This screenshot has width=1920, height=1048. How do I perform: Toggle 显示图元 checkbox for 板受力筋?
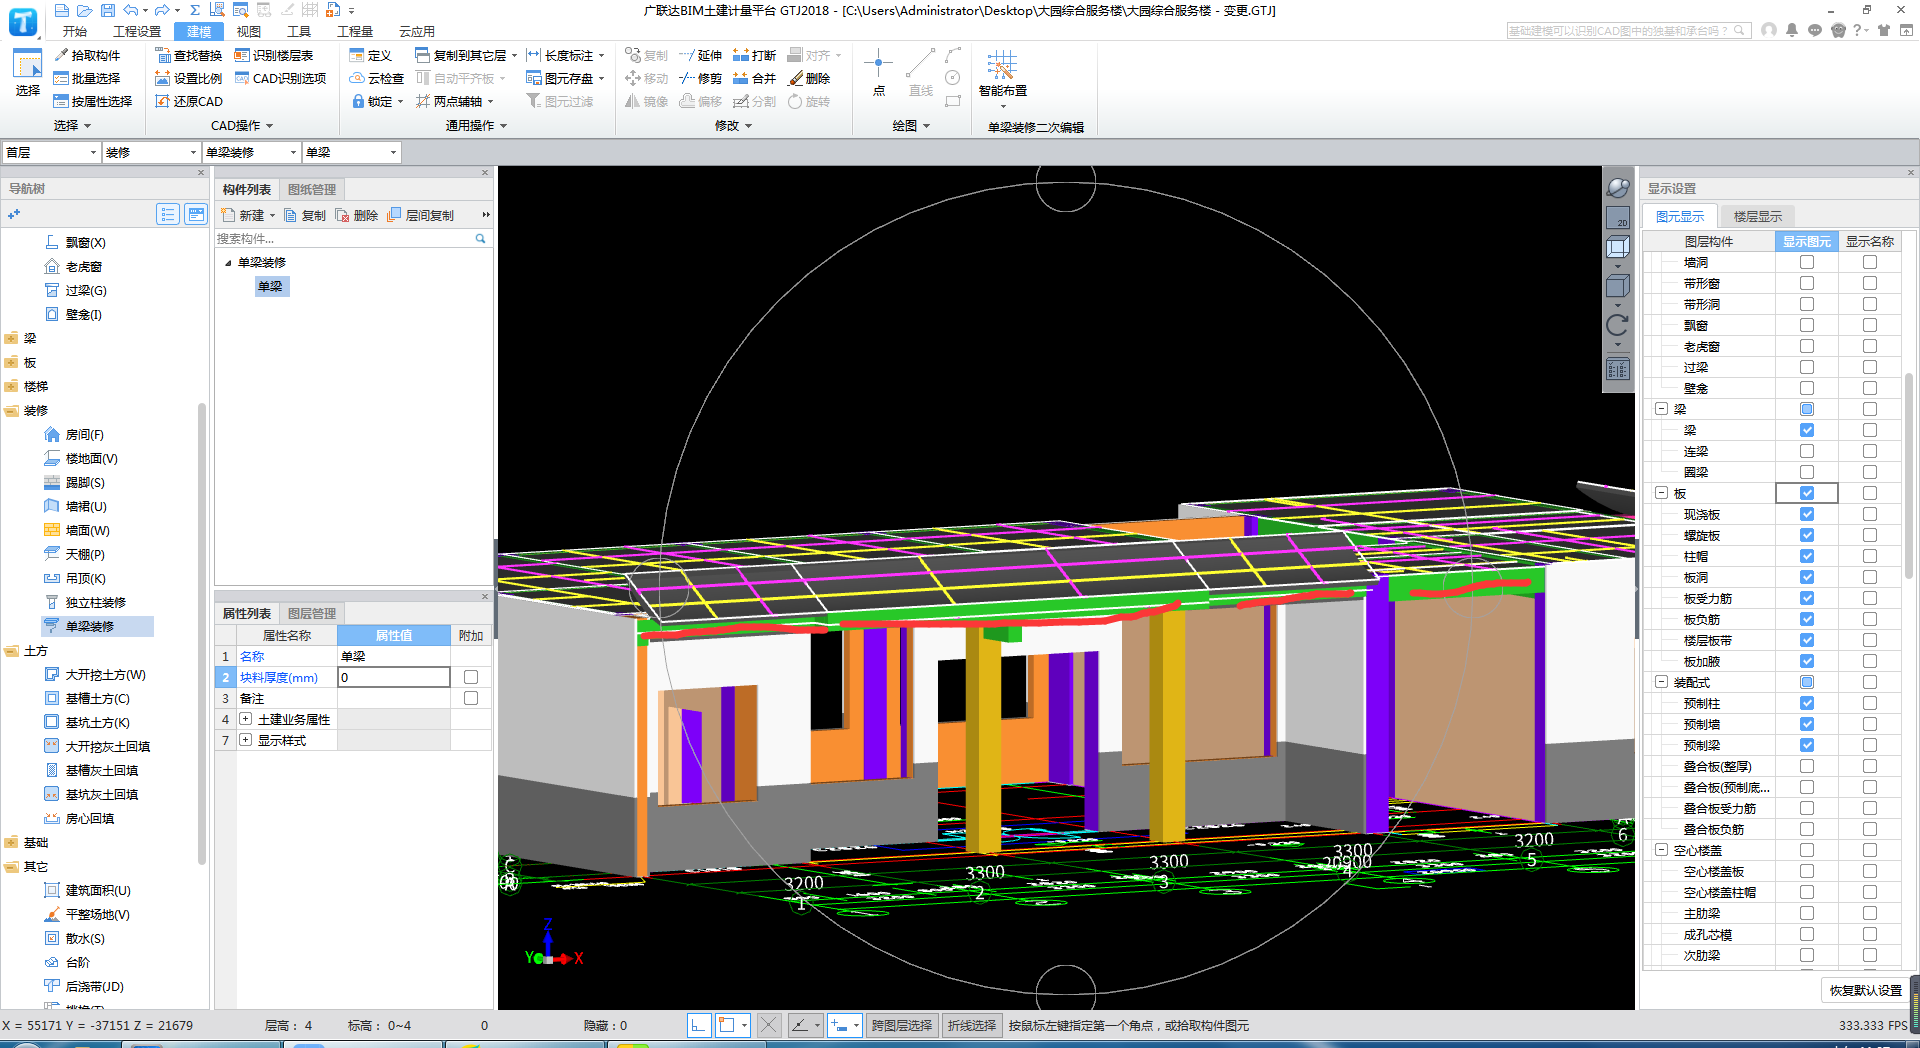click(x=1807, y=598)
